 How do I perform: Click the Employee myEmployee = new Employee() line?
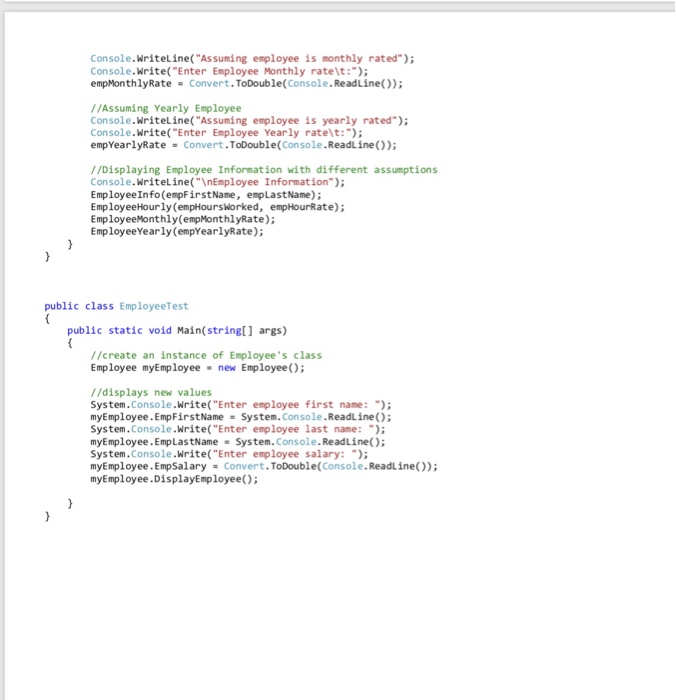click(x=197, y=367)
